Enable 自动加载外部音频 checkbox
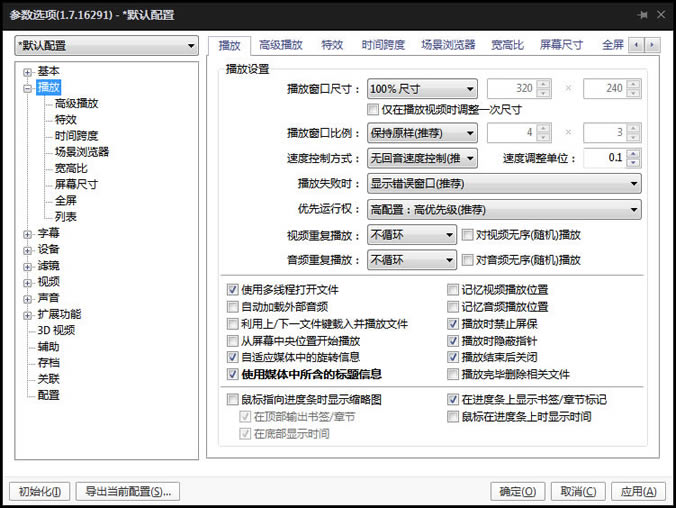The width and height of the screenshot is (676, 508). pyautogui.click(x=233, y=307)
